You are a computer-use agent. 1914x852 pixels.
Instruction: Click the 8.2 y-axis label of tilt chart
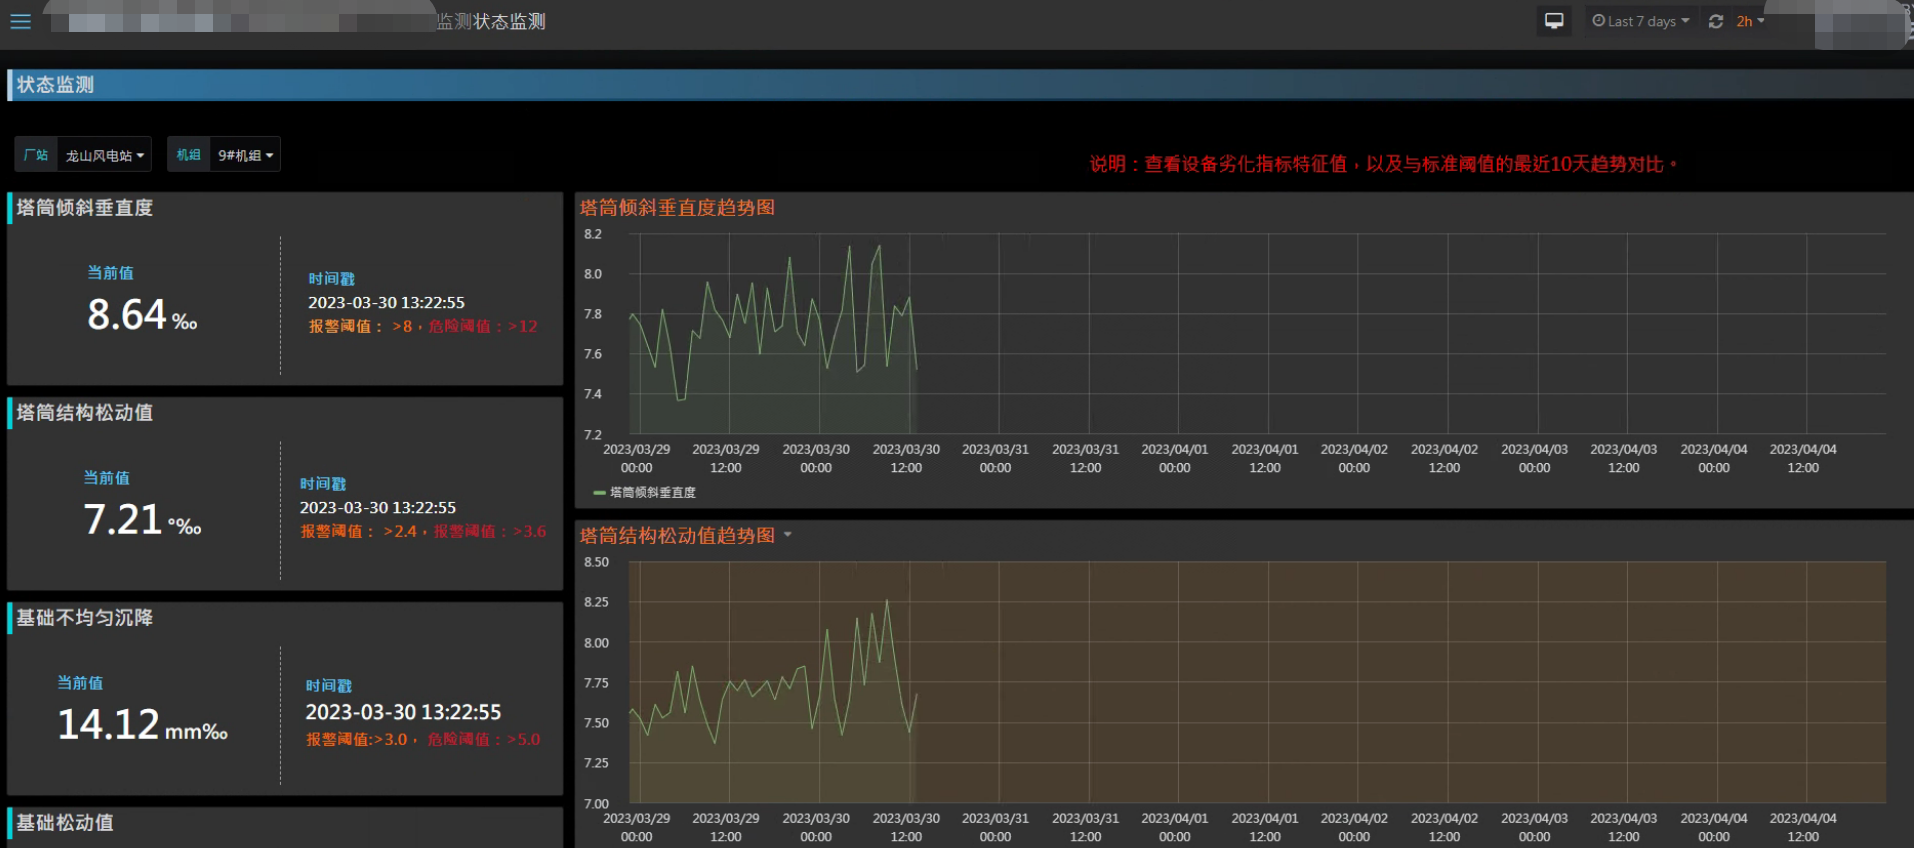tap(593, 234)
